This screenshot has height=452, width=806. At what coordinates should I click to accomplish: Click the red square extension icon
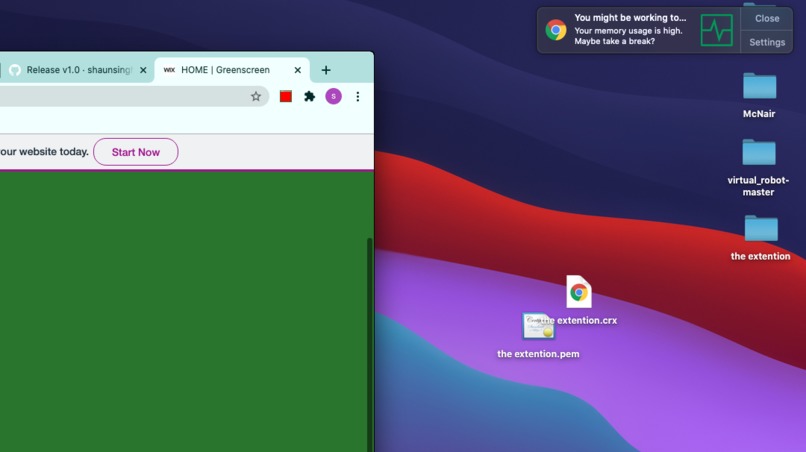[x=286, y=96]
